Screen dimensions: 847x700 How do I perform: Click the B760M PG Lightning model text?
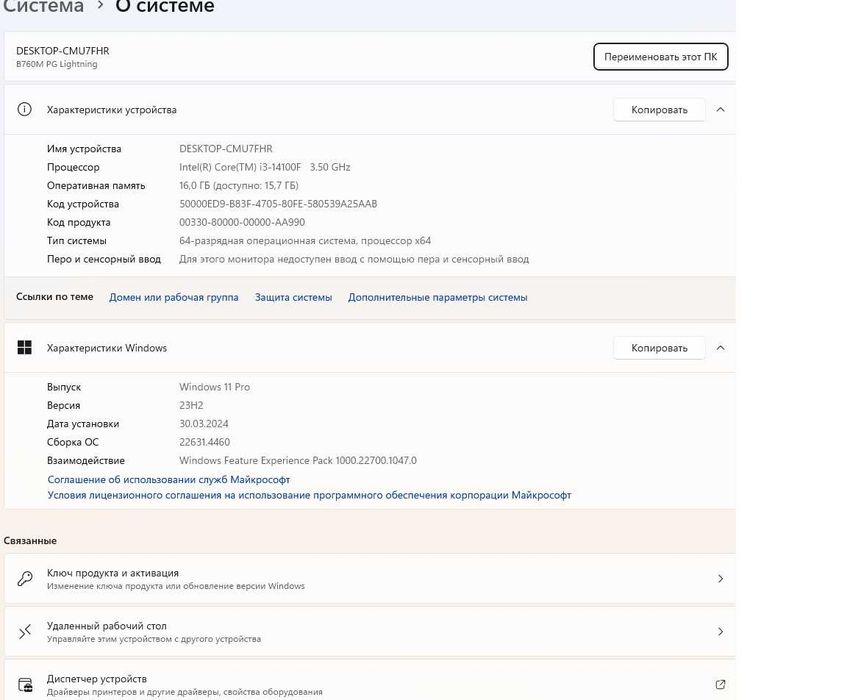[57, 64]
